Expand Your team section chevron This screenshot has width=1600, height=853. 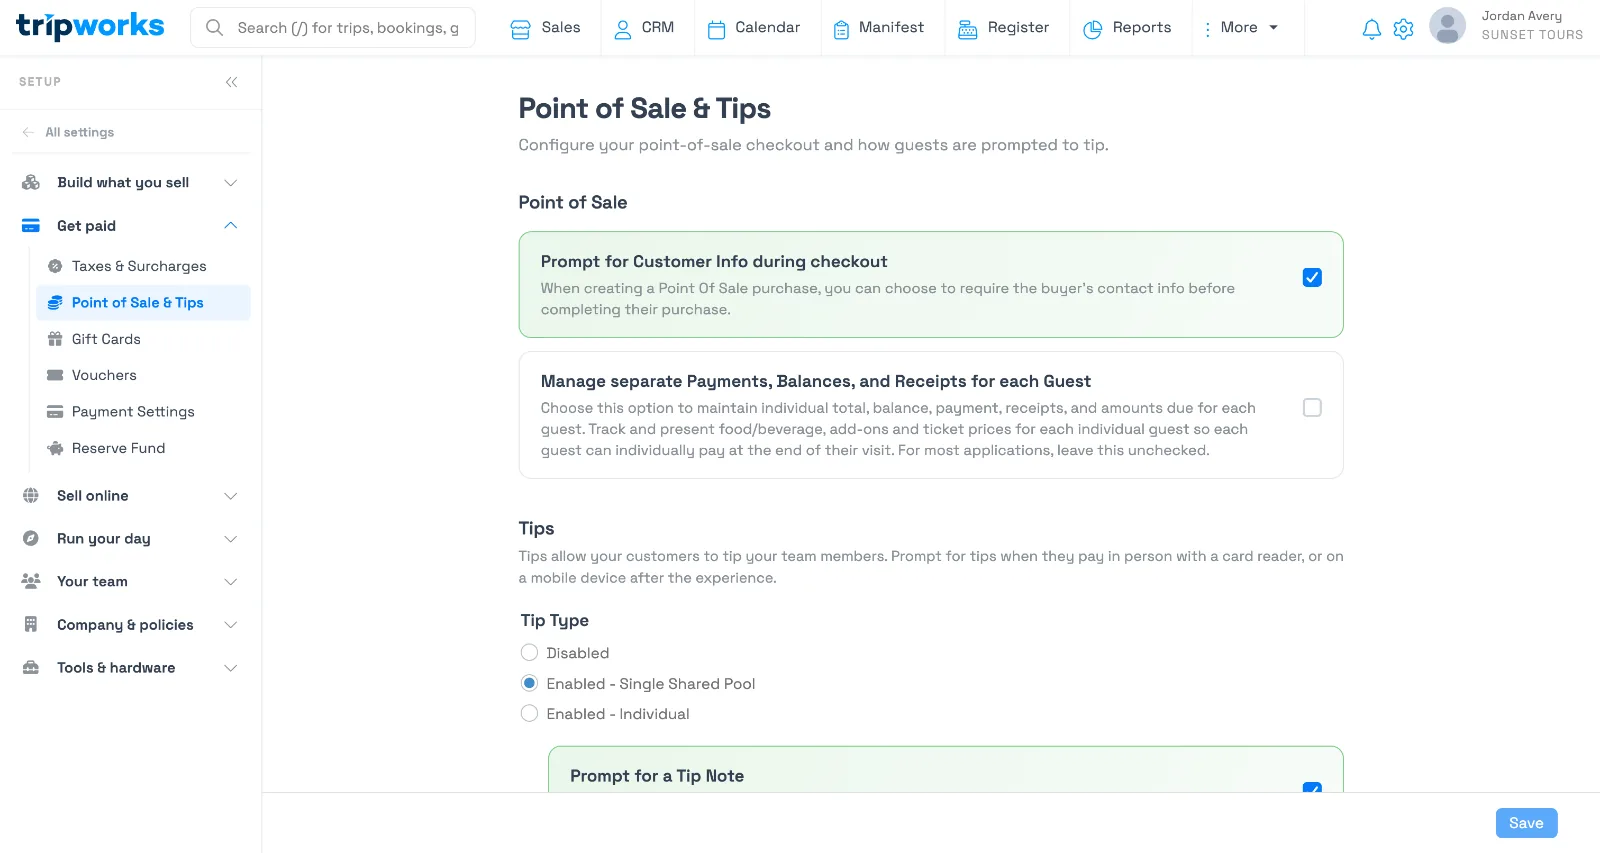click(x=231, y=582)
